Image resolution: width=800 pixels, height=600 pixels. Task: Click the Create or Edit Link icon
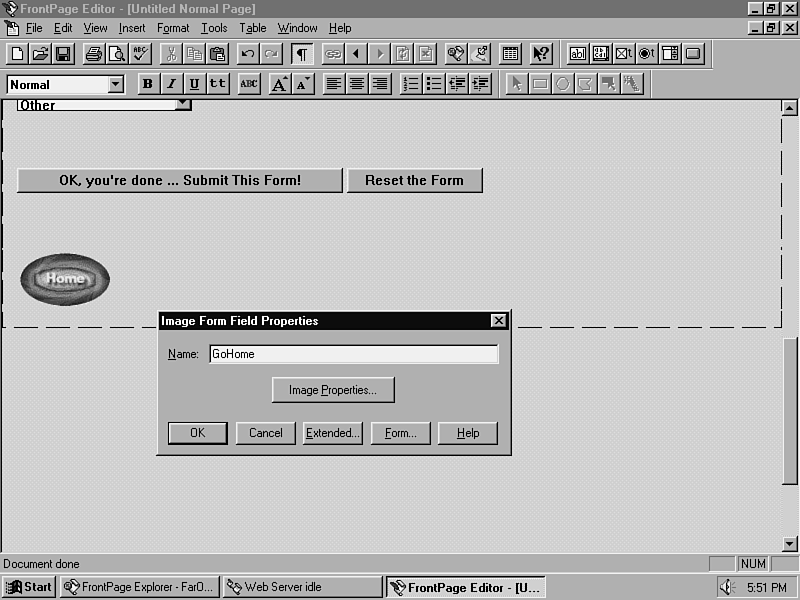click(x=333, y=54)
